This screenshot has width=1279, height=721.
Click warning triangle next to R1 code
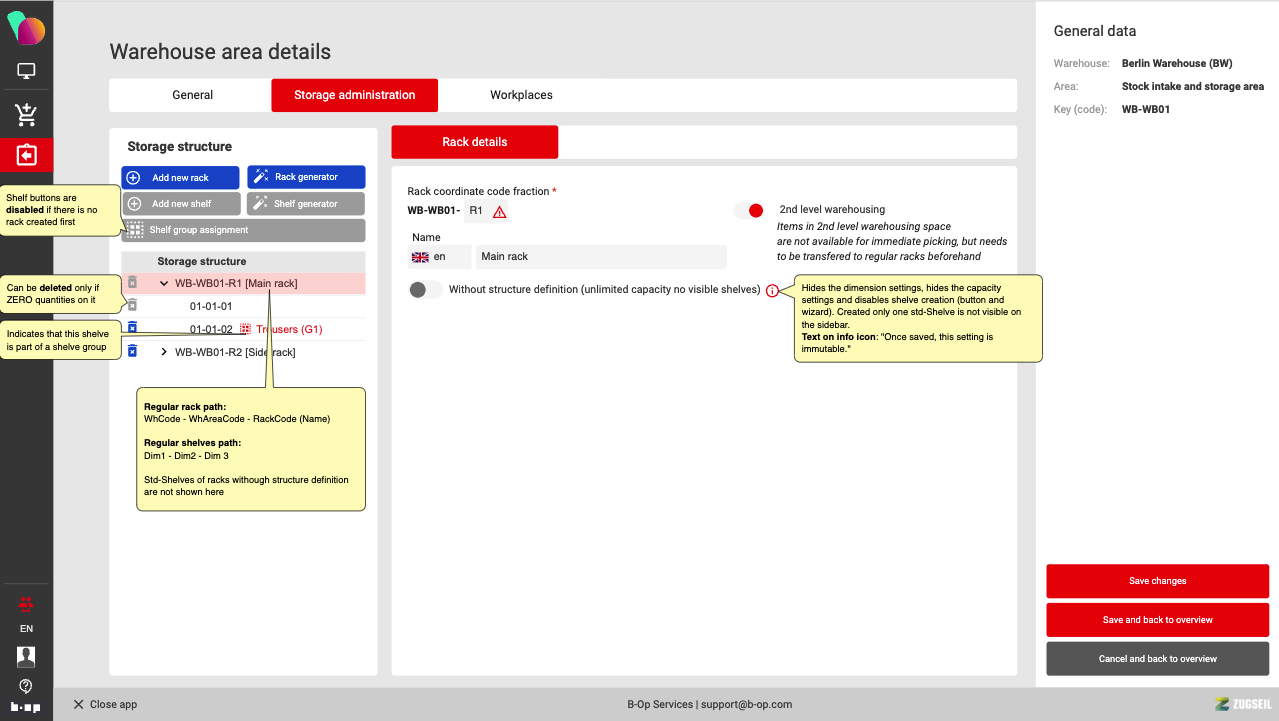(x=499, y=211)
